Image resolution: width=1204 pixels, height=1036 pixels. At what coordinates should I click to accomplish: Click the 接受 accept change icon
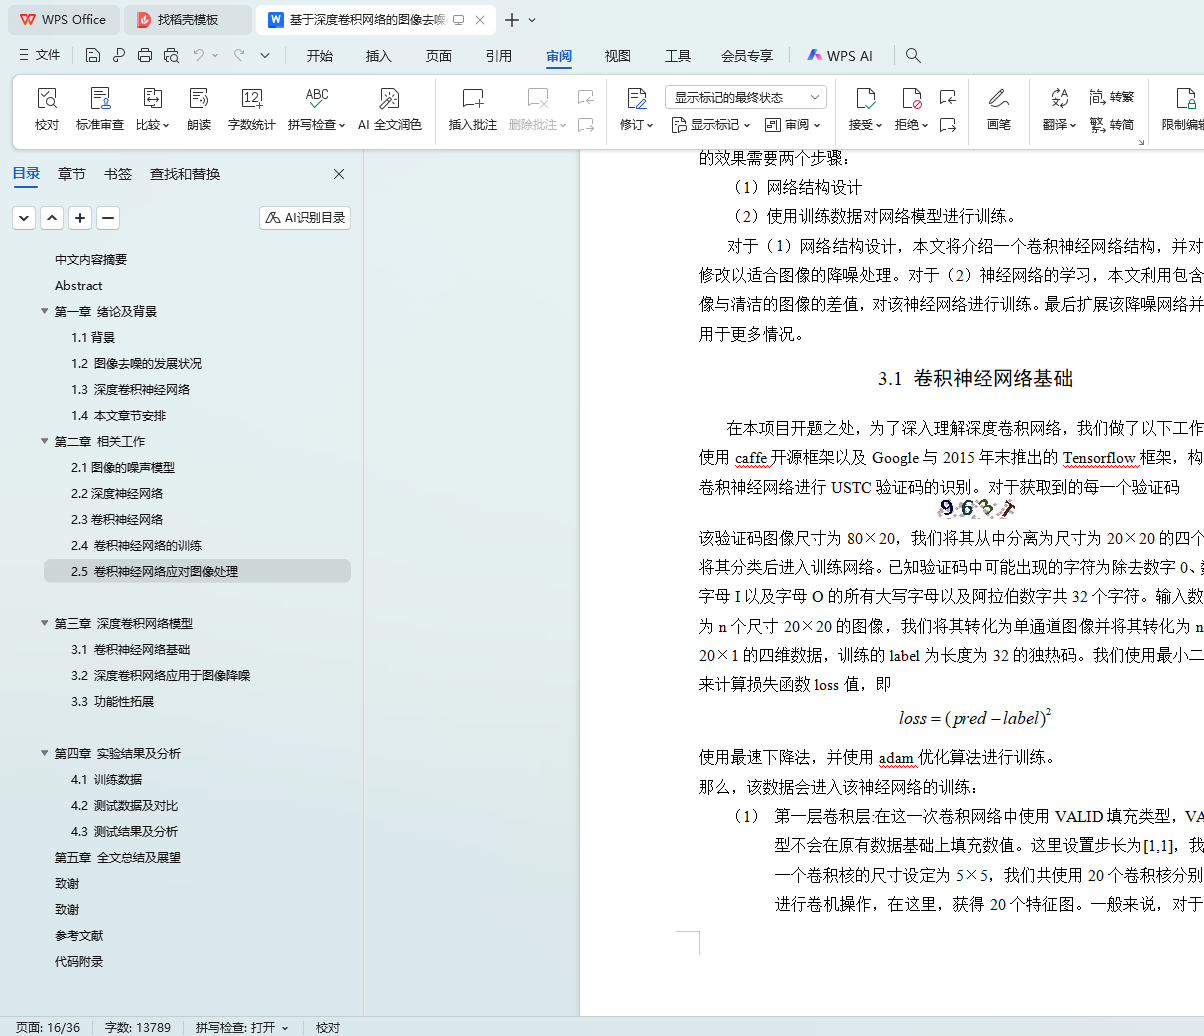(866, 98)
